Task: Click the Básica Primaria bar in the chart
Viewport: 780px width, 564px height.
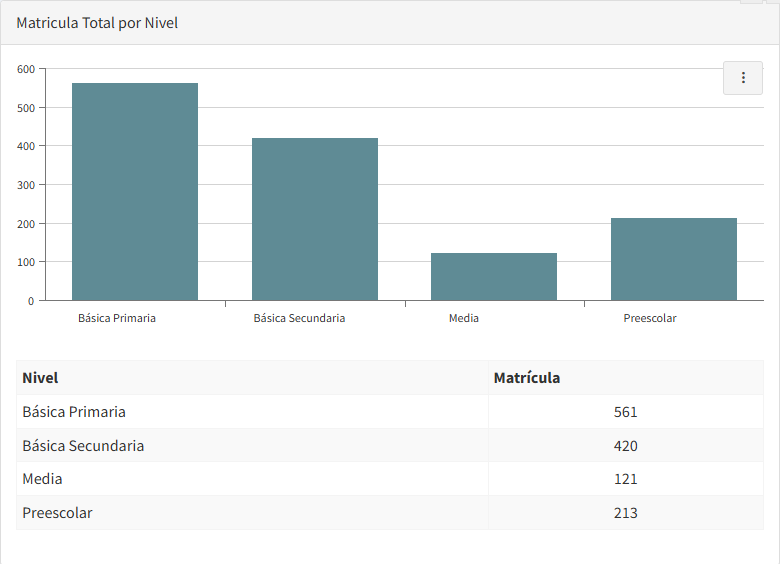Action: coord(135,192)
